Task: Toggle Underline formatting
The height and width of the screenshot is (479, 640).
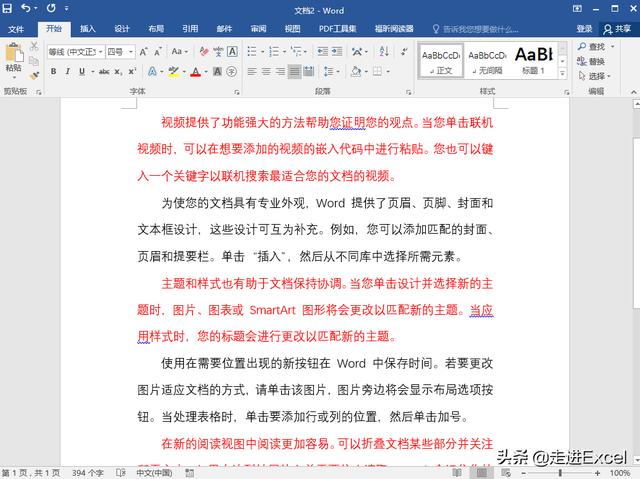Action: 82,71
